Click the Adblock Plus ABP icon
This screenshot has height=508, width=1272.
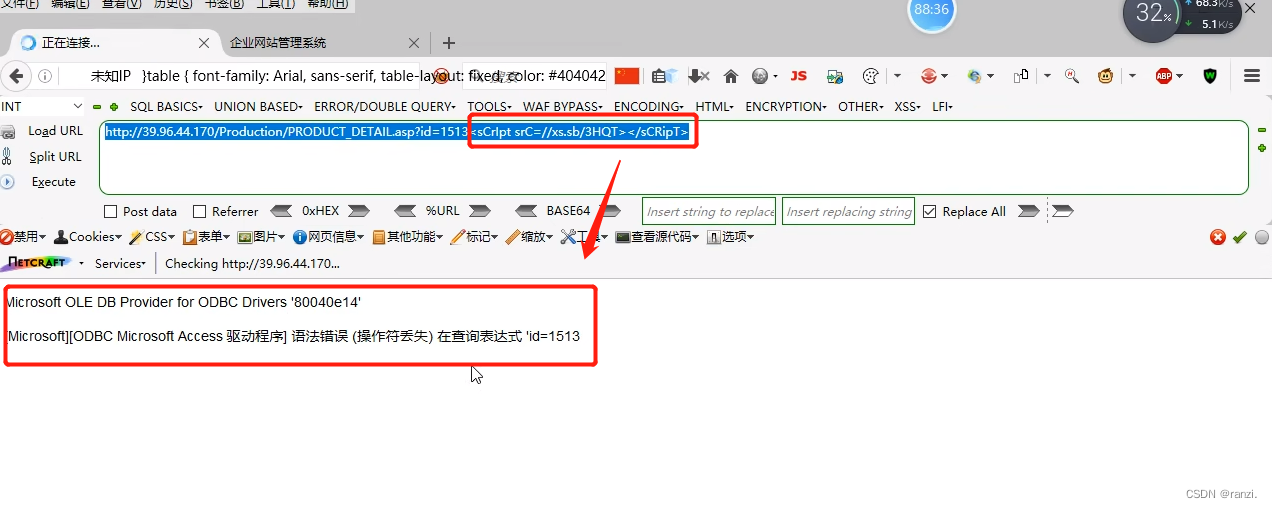coord(1164,76)
